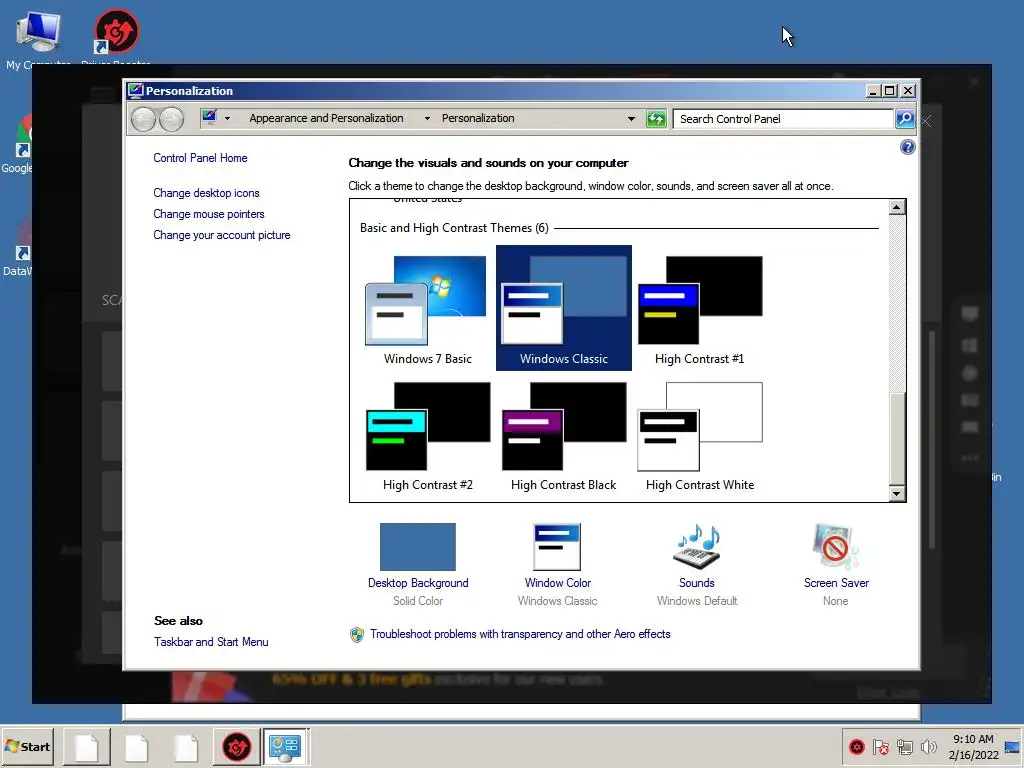Minimize the Personalization window
The width and height of the screenshot is (1024, 768).
point(872,91)
